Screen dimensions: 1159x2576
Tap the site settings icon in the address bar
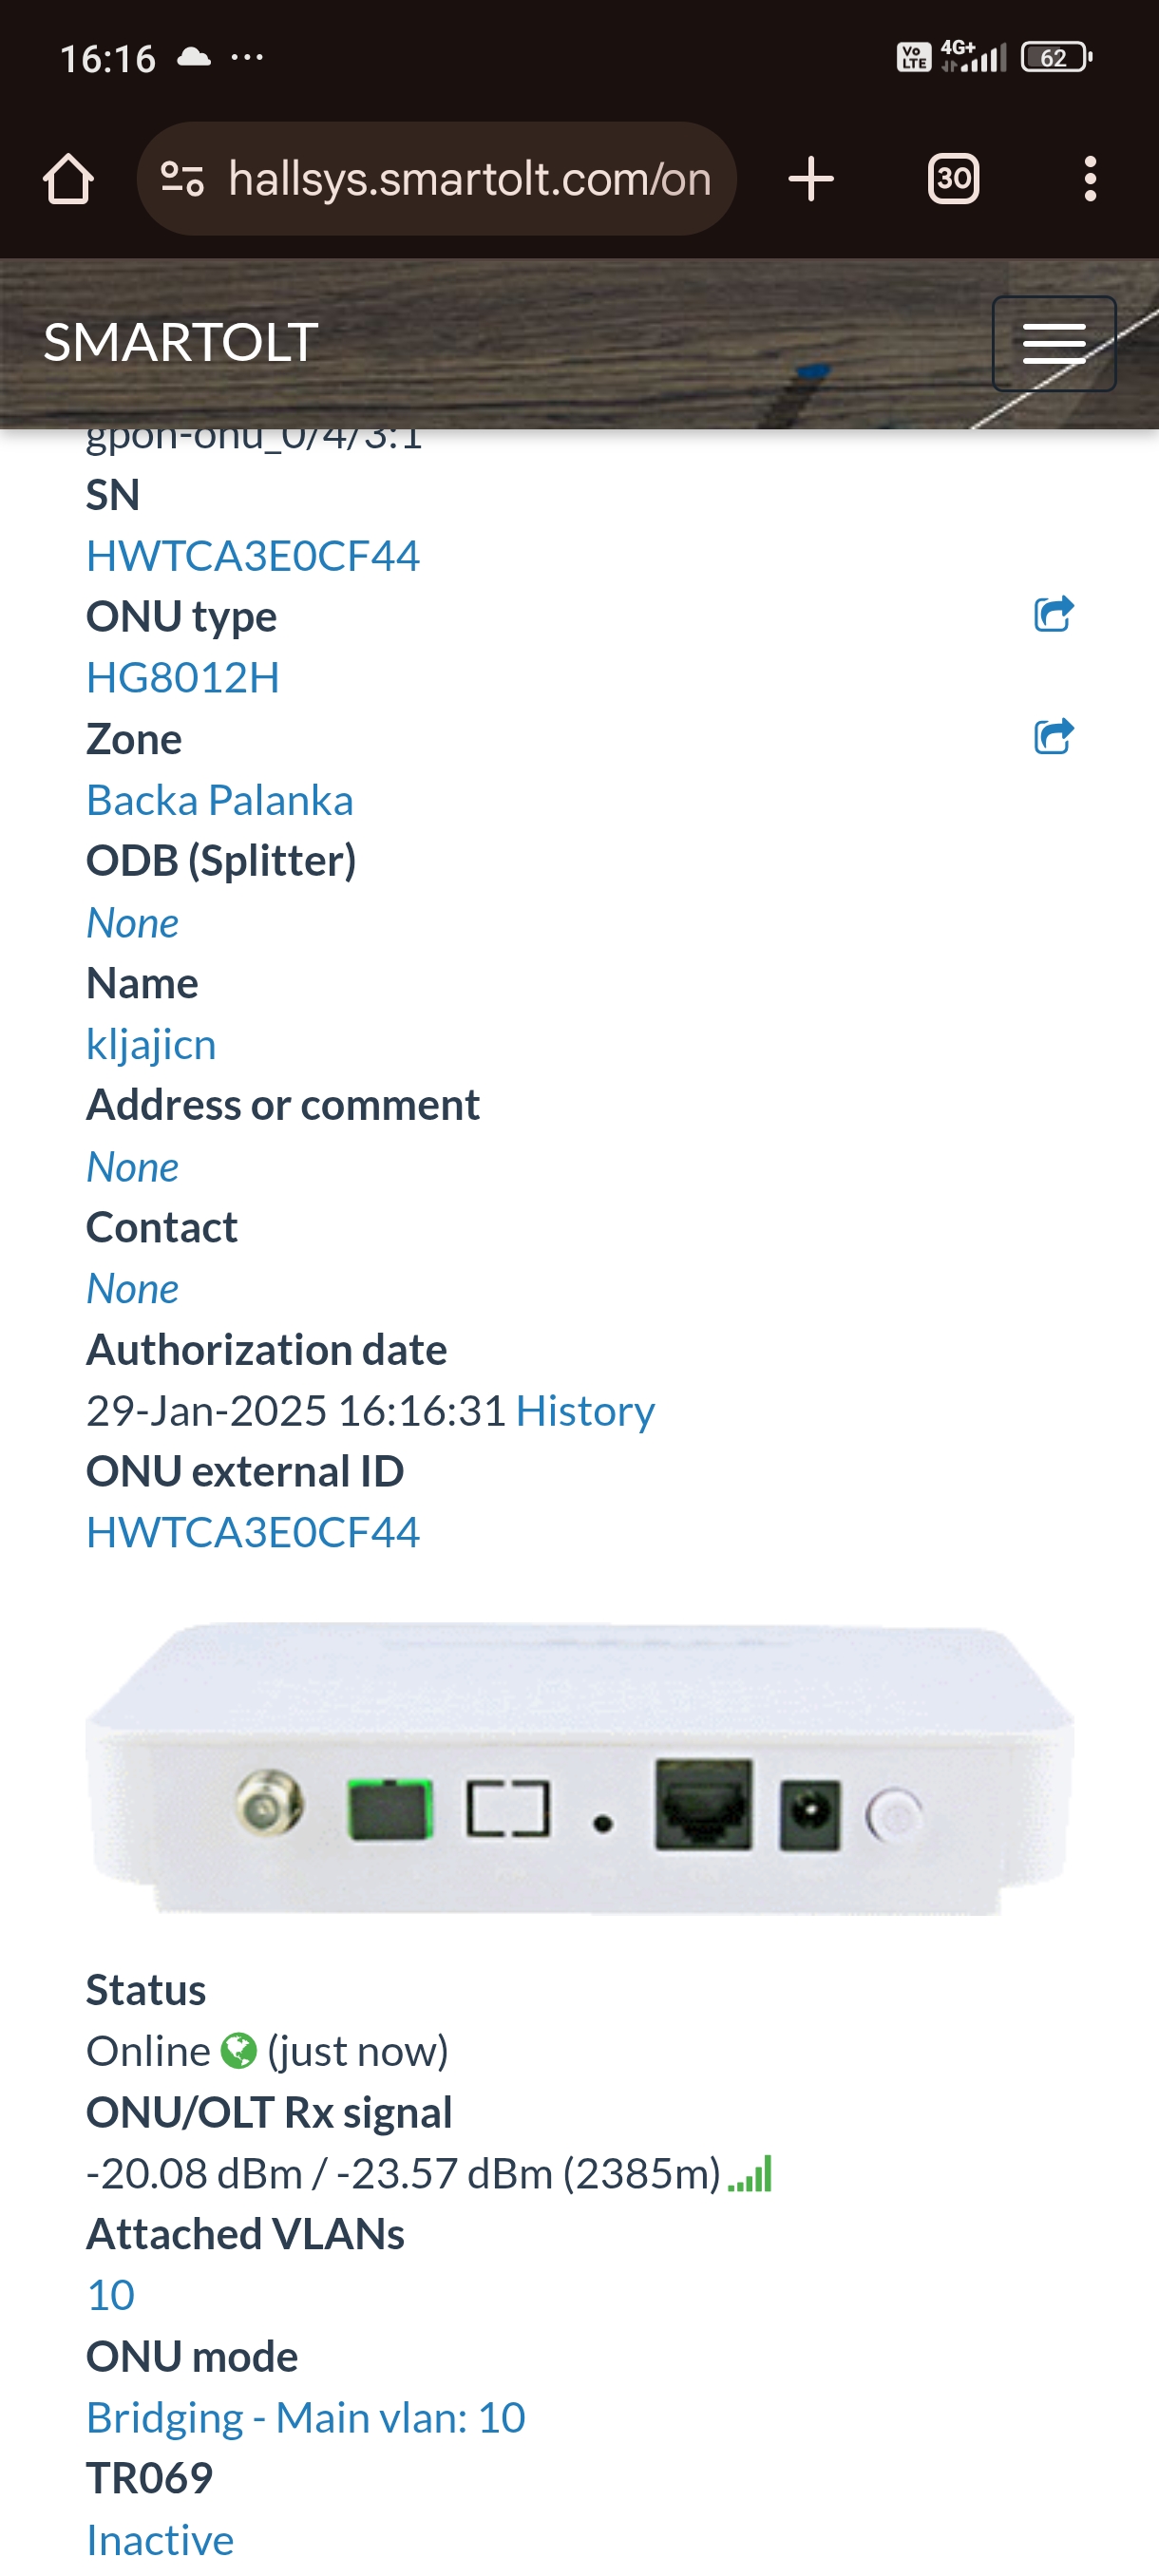[182, 179]
